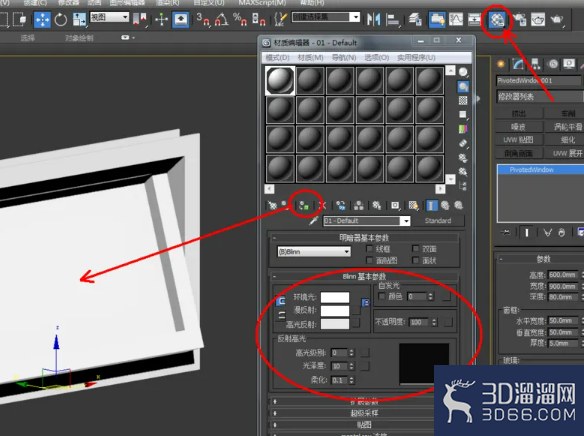Click the 噪波 modifier button

coord(518,127)
